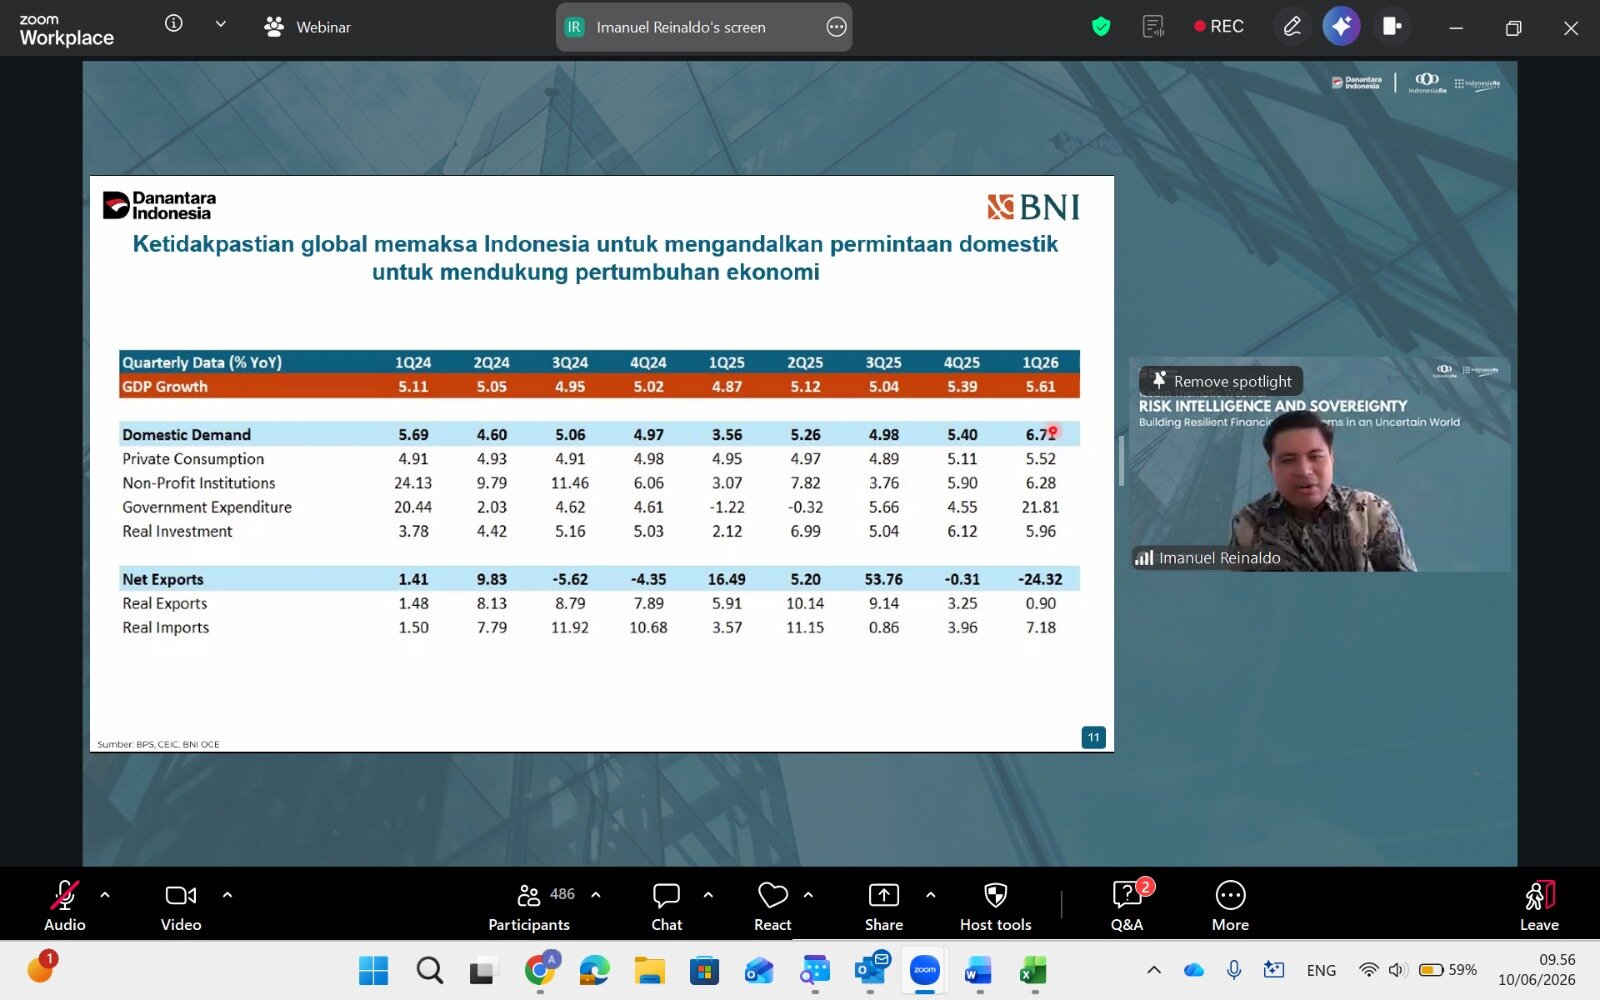Open the Q&A panel
The image size is (1600, 1000).
click(x=1128, y=906)
